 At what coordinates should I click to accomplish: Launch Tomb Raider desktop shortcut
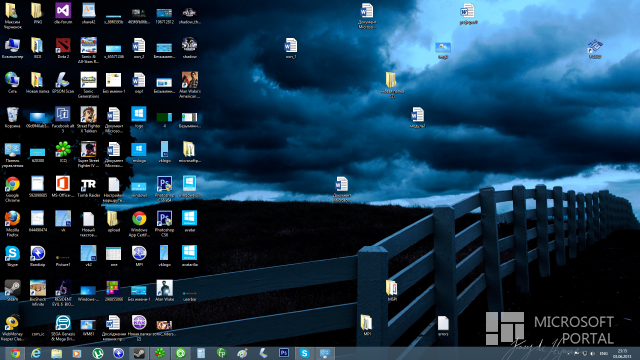pyautogui.click(x=88, y=184)
